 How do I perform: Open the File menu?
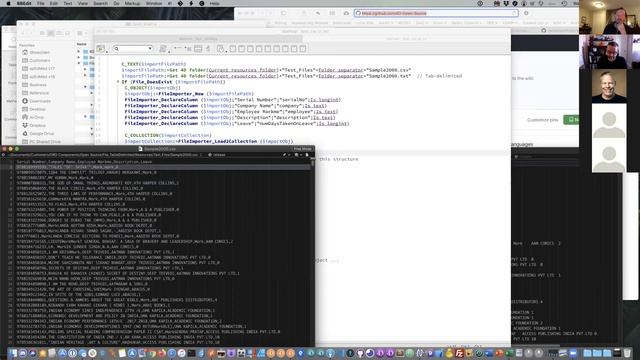(x=41, y=3)
